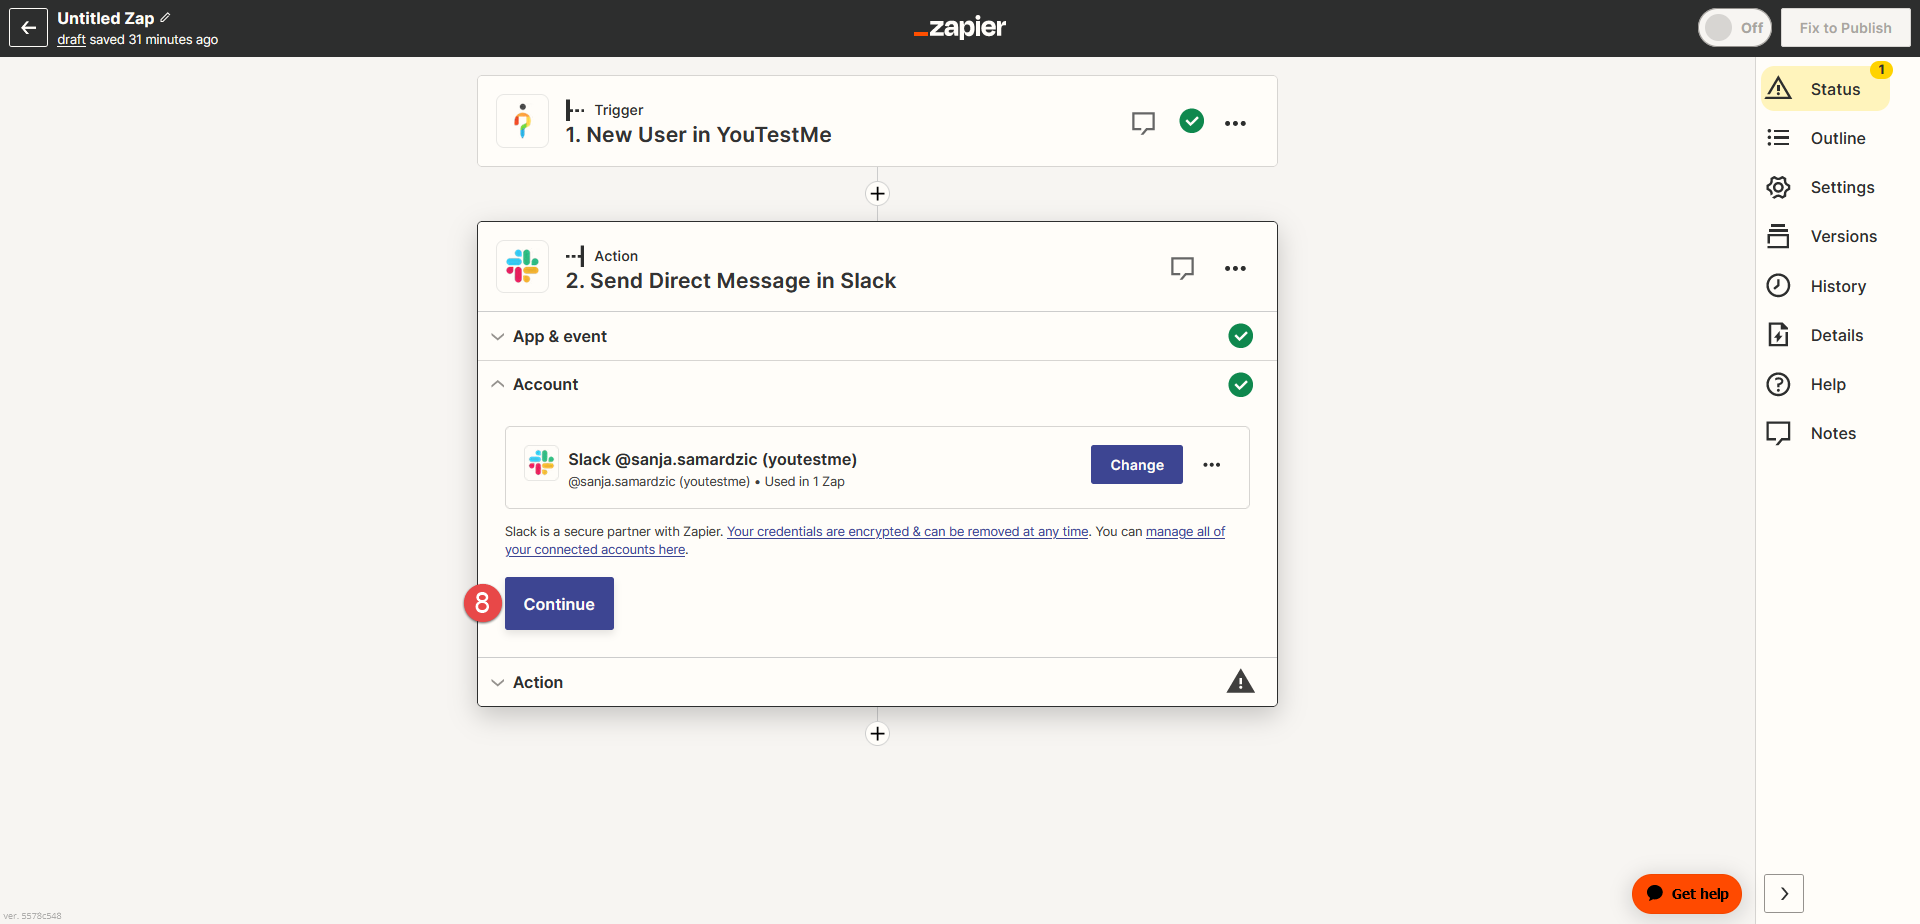Click the Get help chat button
The width and height of the screenshot is (1920, 924).
coord(1687,894)
